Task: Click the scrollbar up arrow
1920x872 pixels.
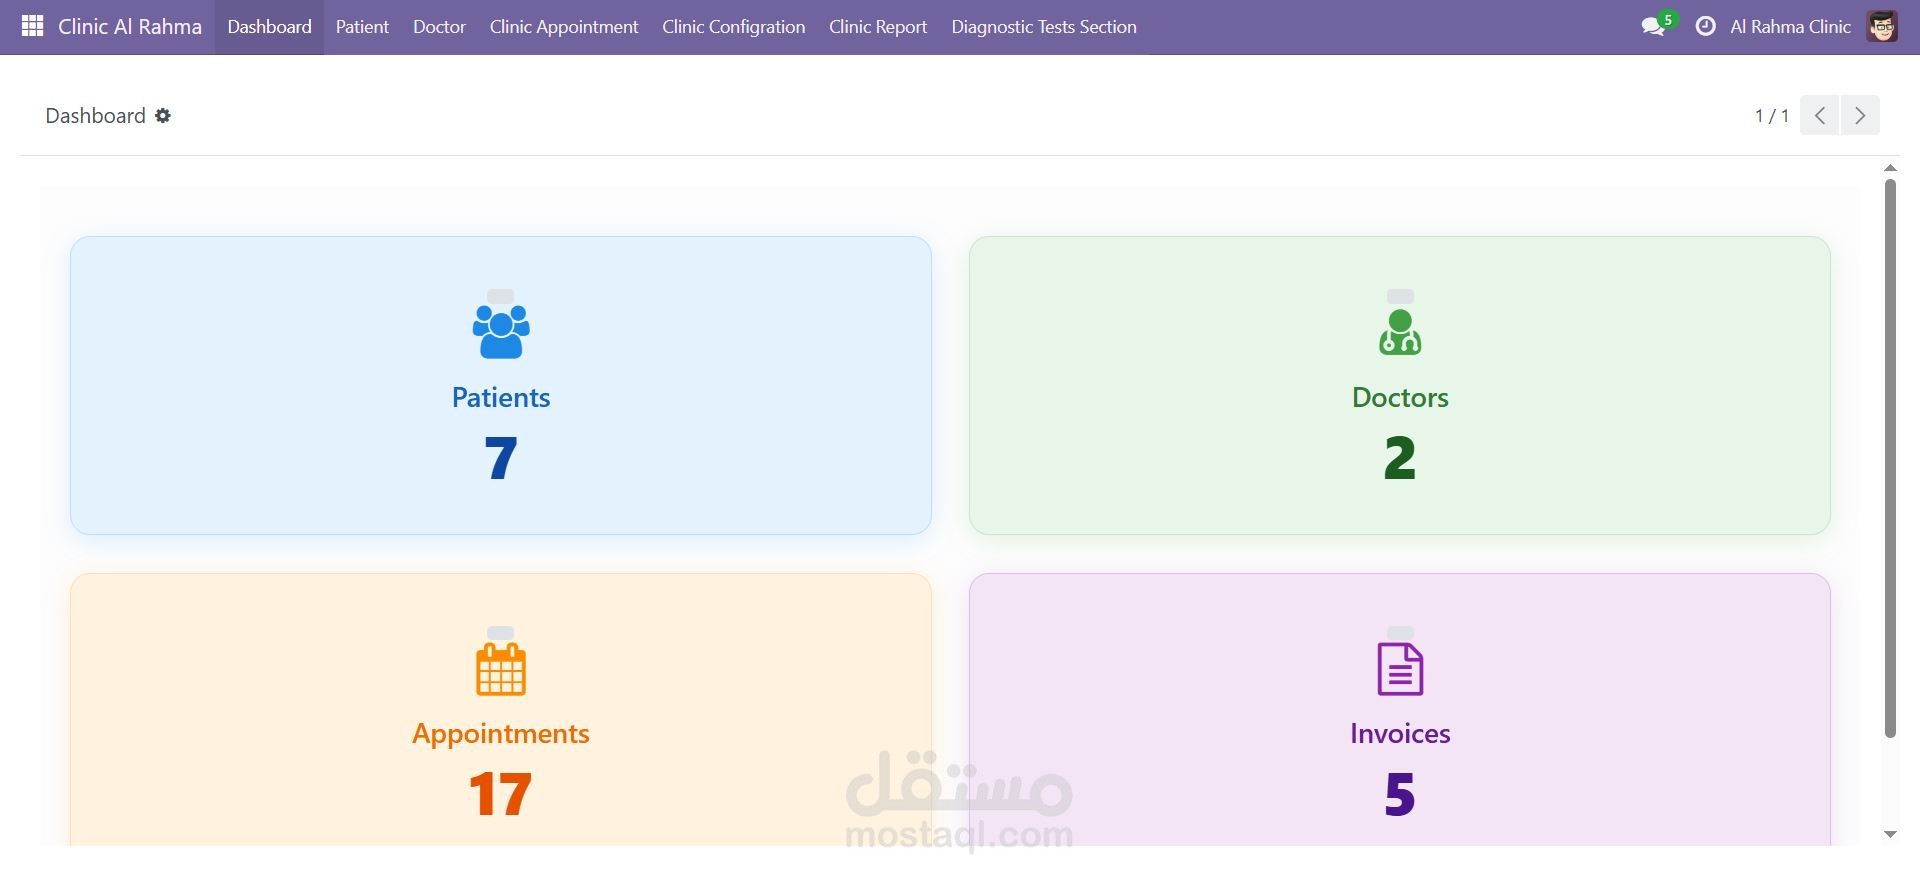Action: (1890, 168)
